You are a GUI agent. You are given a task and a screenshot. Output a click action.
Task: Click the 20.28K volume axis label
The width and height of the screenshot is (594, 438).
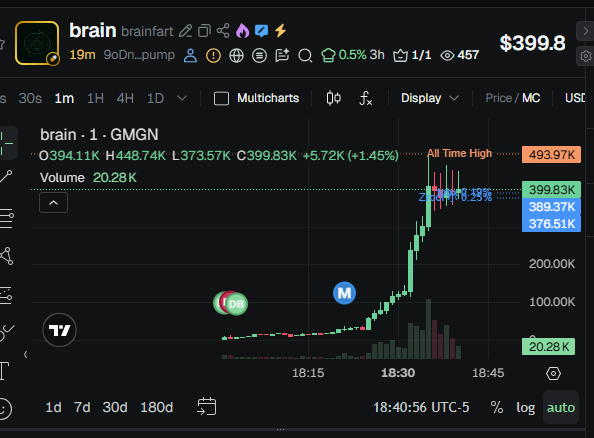[x=548, y=347]
